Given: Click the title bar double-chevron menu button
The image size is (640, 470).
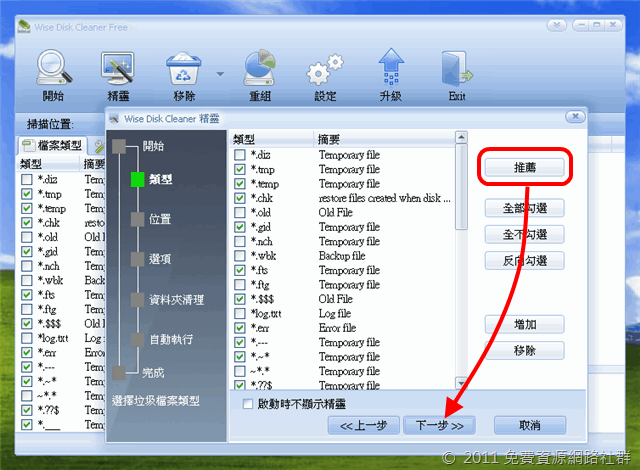Looking at the screenshot, I should 556,25.
